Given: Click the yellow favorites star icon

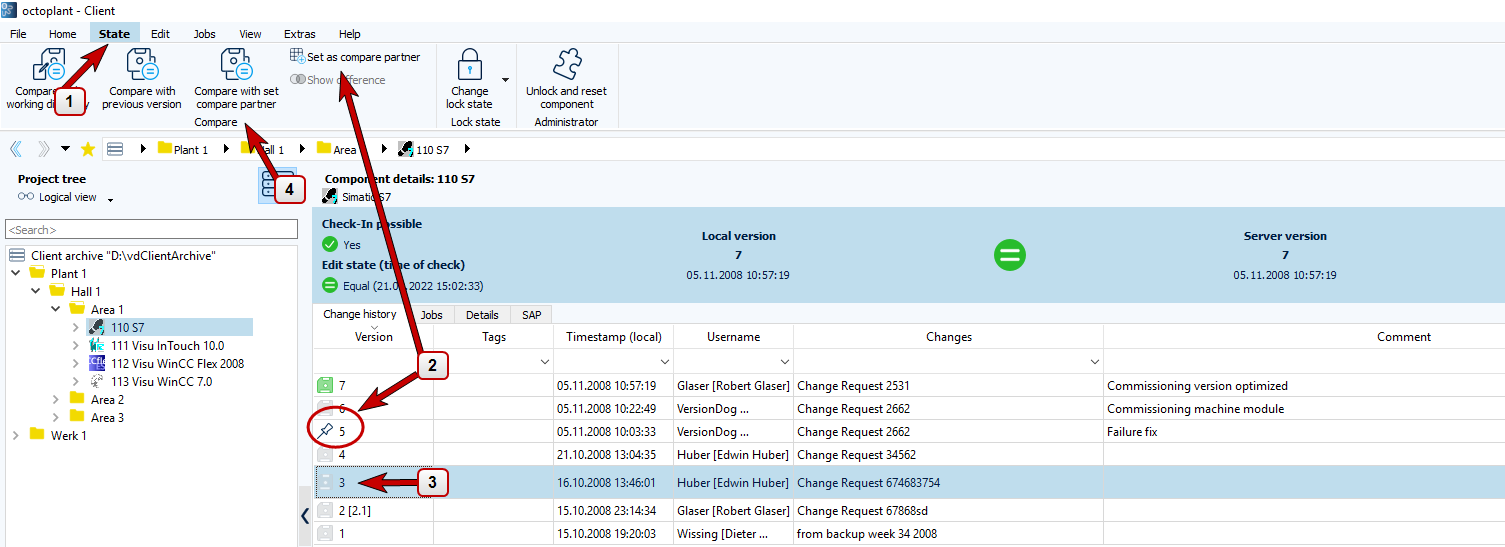Looking at the screenshot, I should tap(88, 149).
